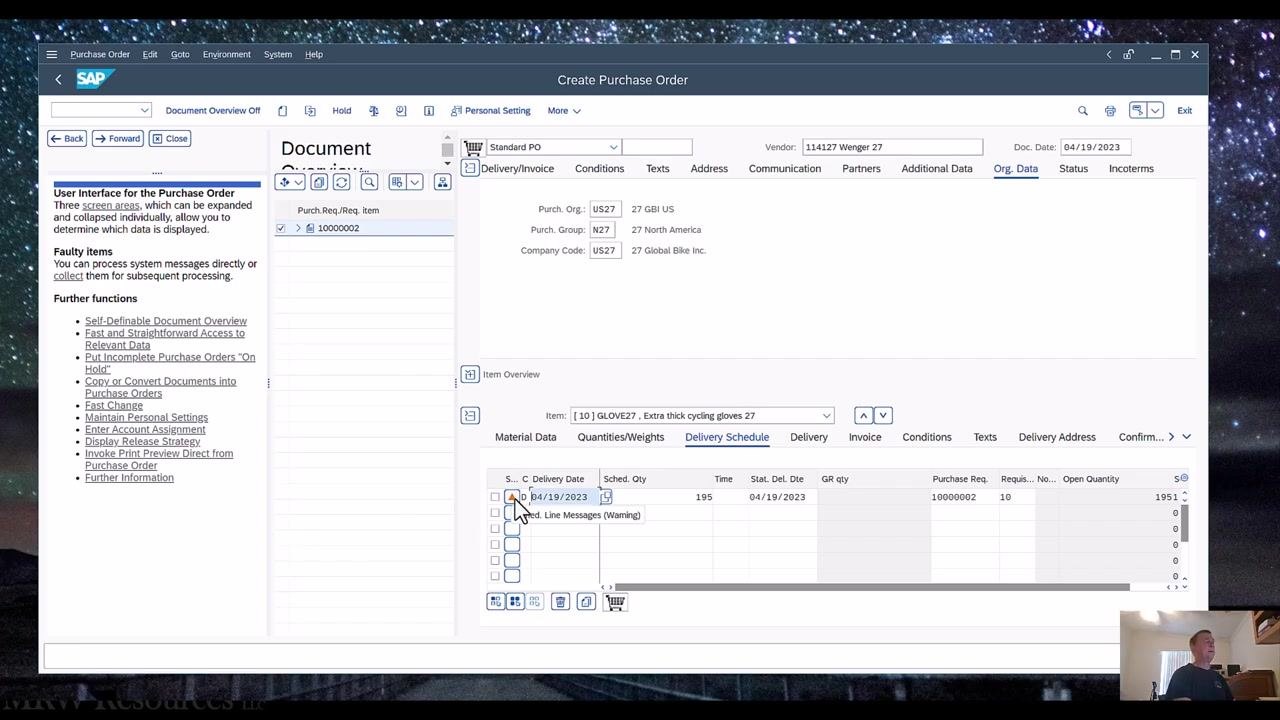Viewport: 1280px width, 720px height.
Task: Click the Create new document icon
Action: coord(283,111)
